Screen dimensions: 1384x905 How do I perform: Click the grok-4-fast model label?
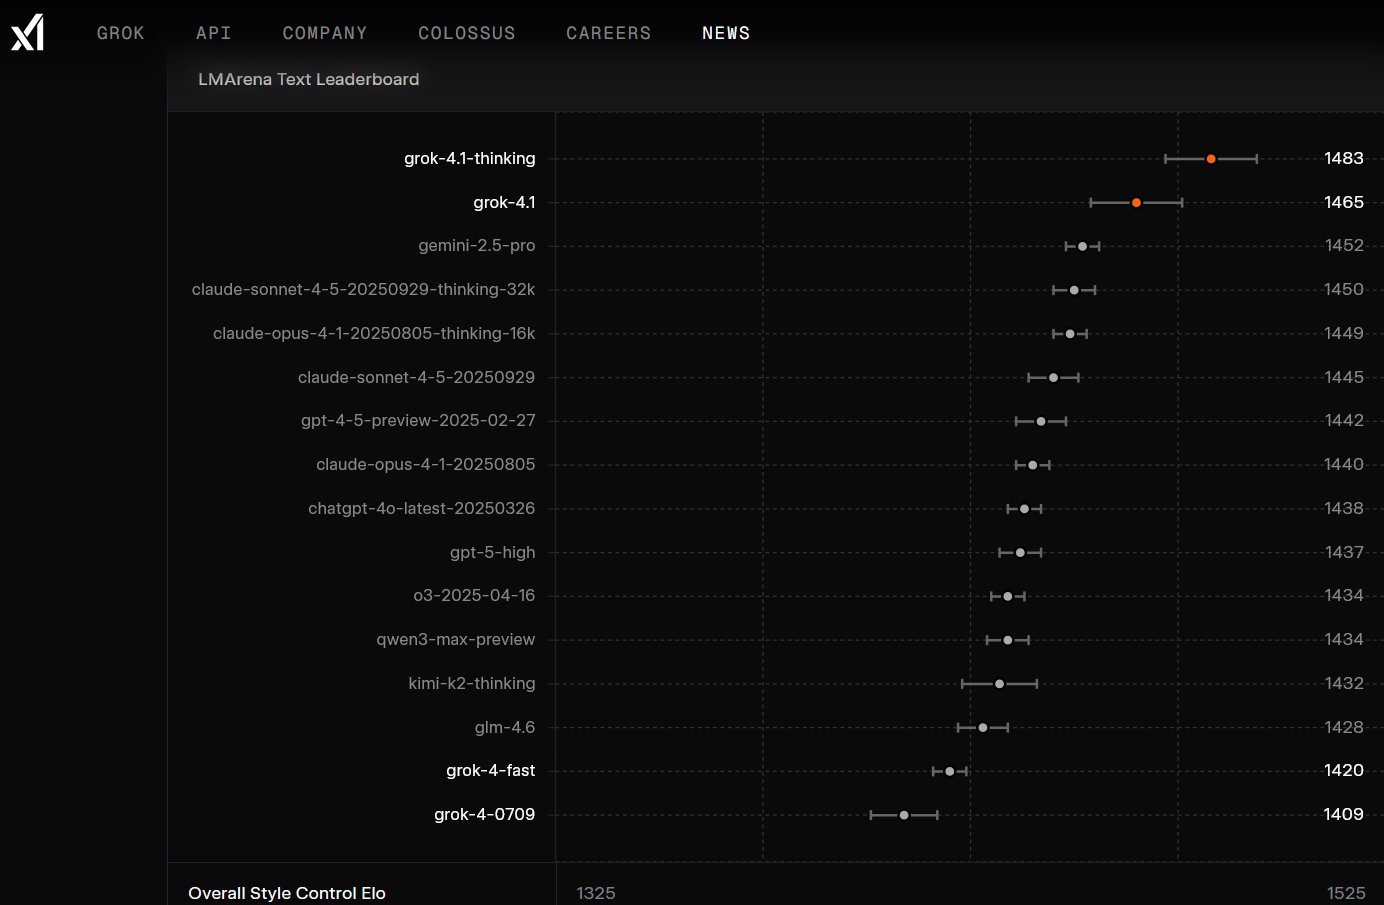point(490,770)
